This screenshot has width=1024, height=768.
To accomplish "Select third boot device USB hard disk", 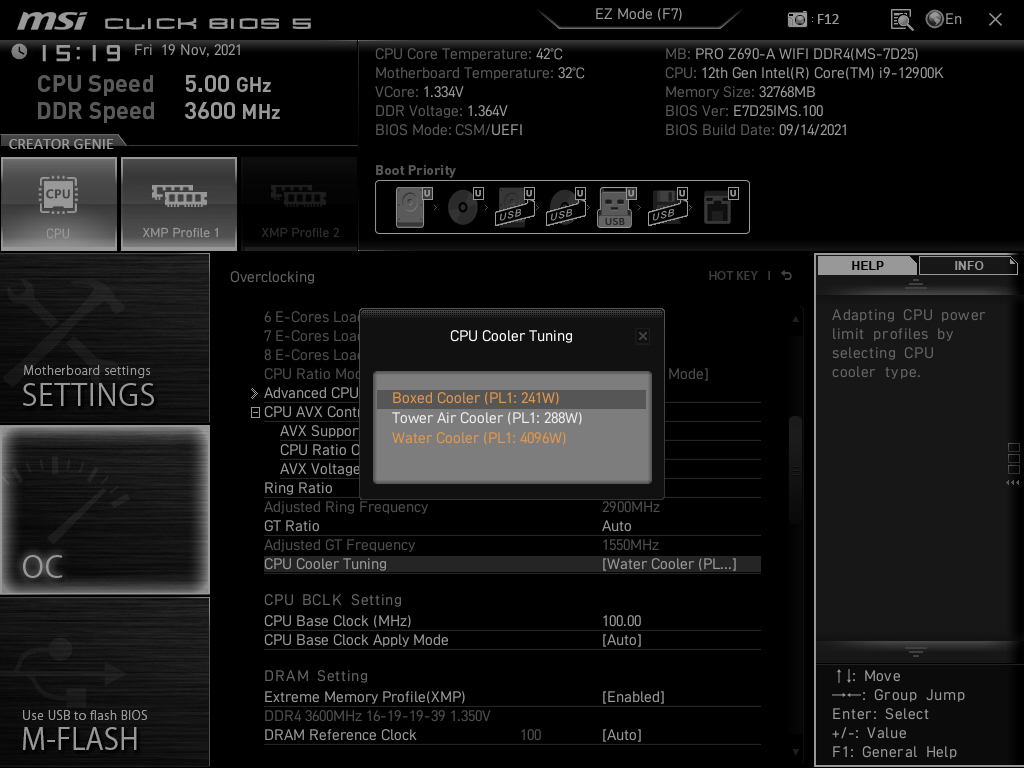I will 515,207.
